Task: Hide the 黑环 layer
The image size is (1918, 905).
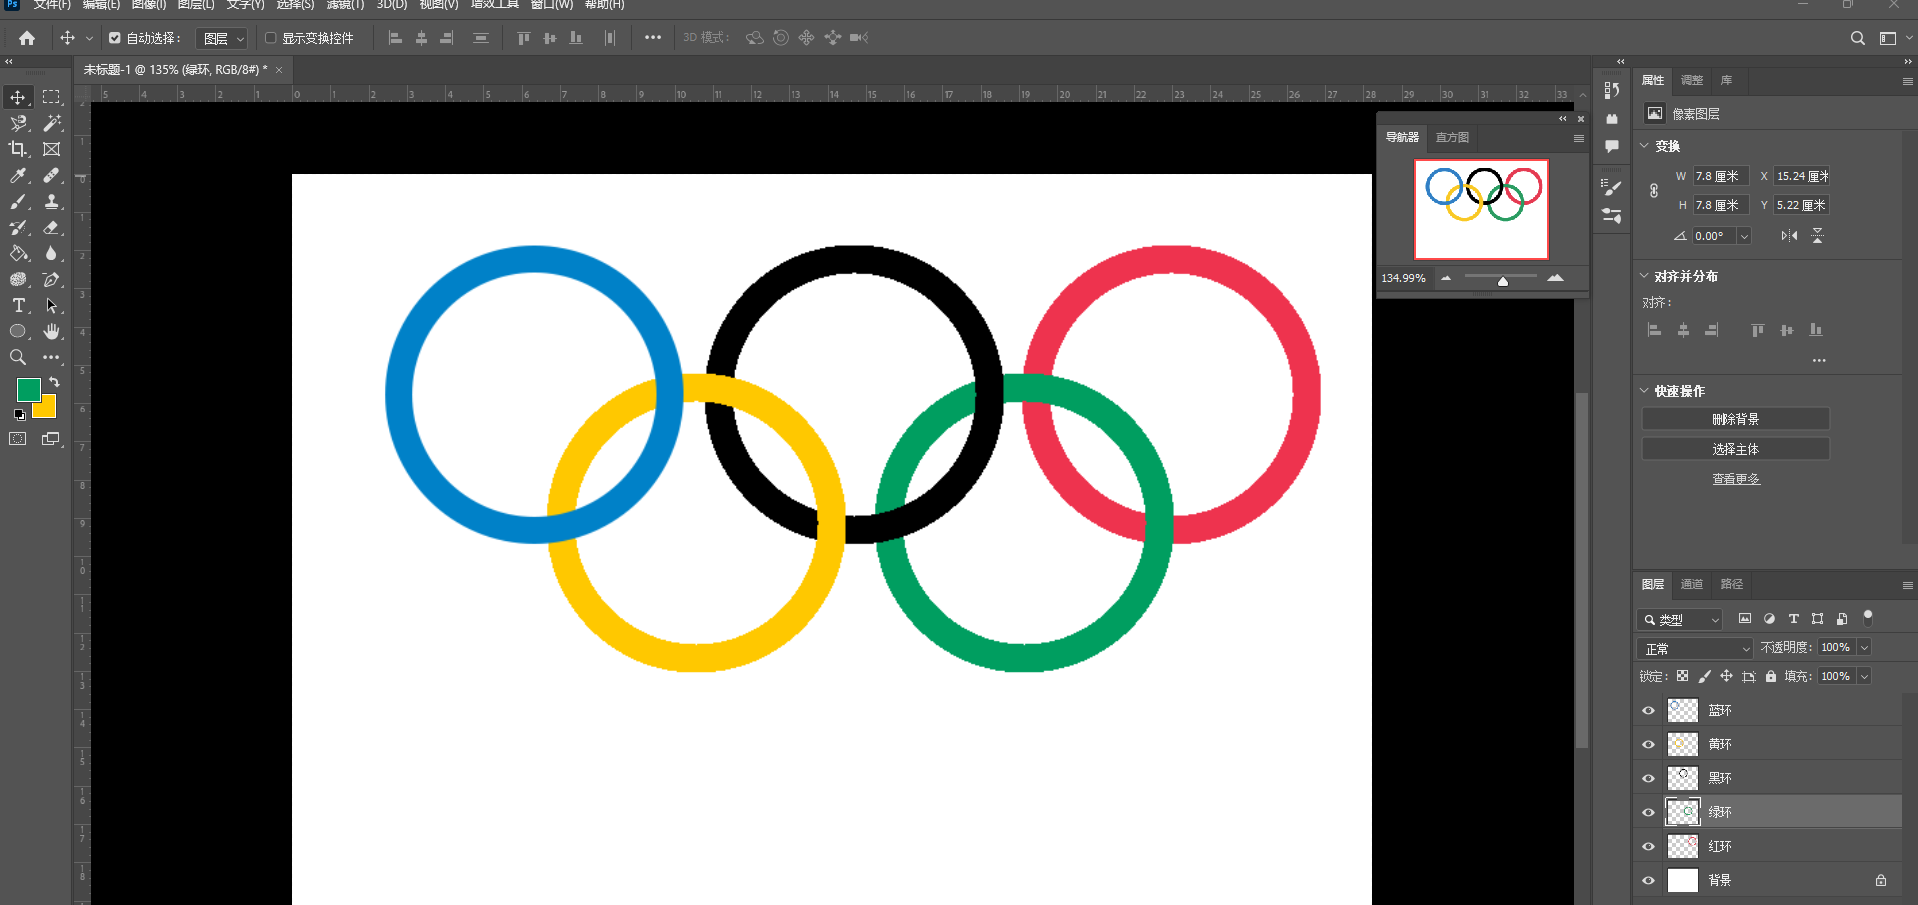Action: click(1648, 778)
